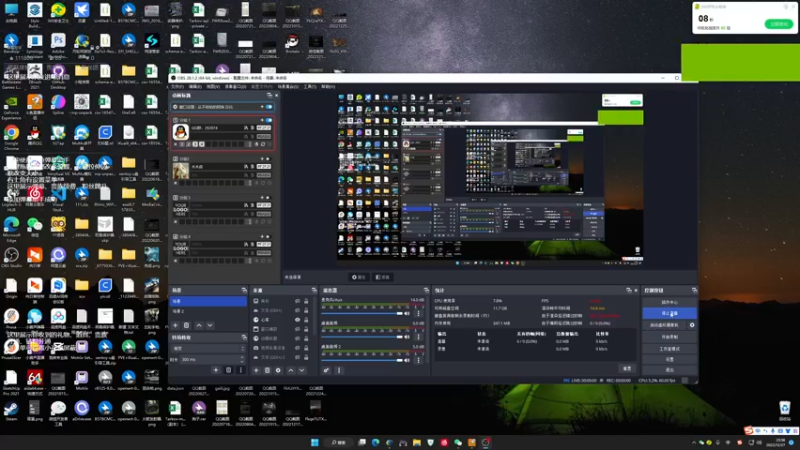This screenshot has height=450, width=800.
Task: Click the QQ penguin thumbnail in group 1
Action: click(181, 132)
